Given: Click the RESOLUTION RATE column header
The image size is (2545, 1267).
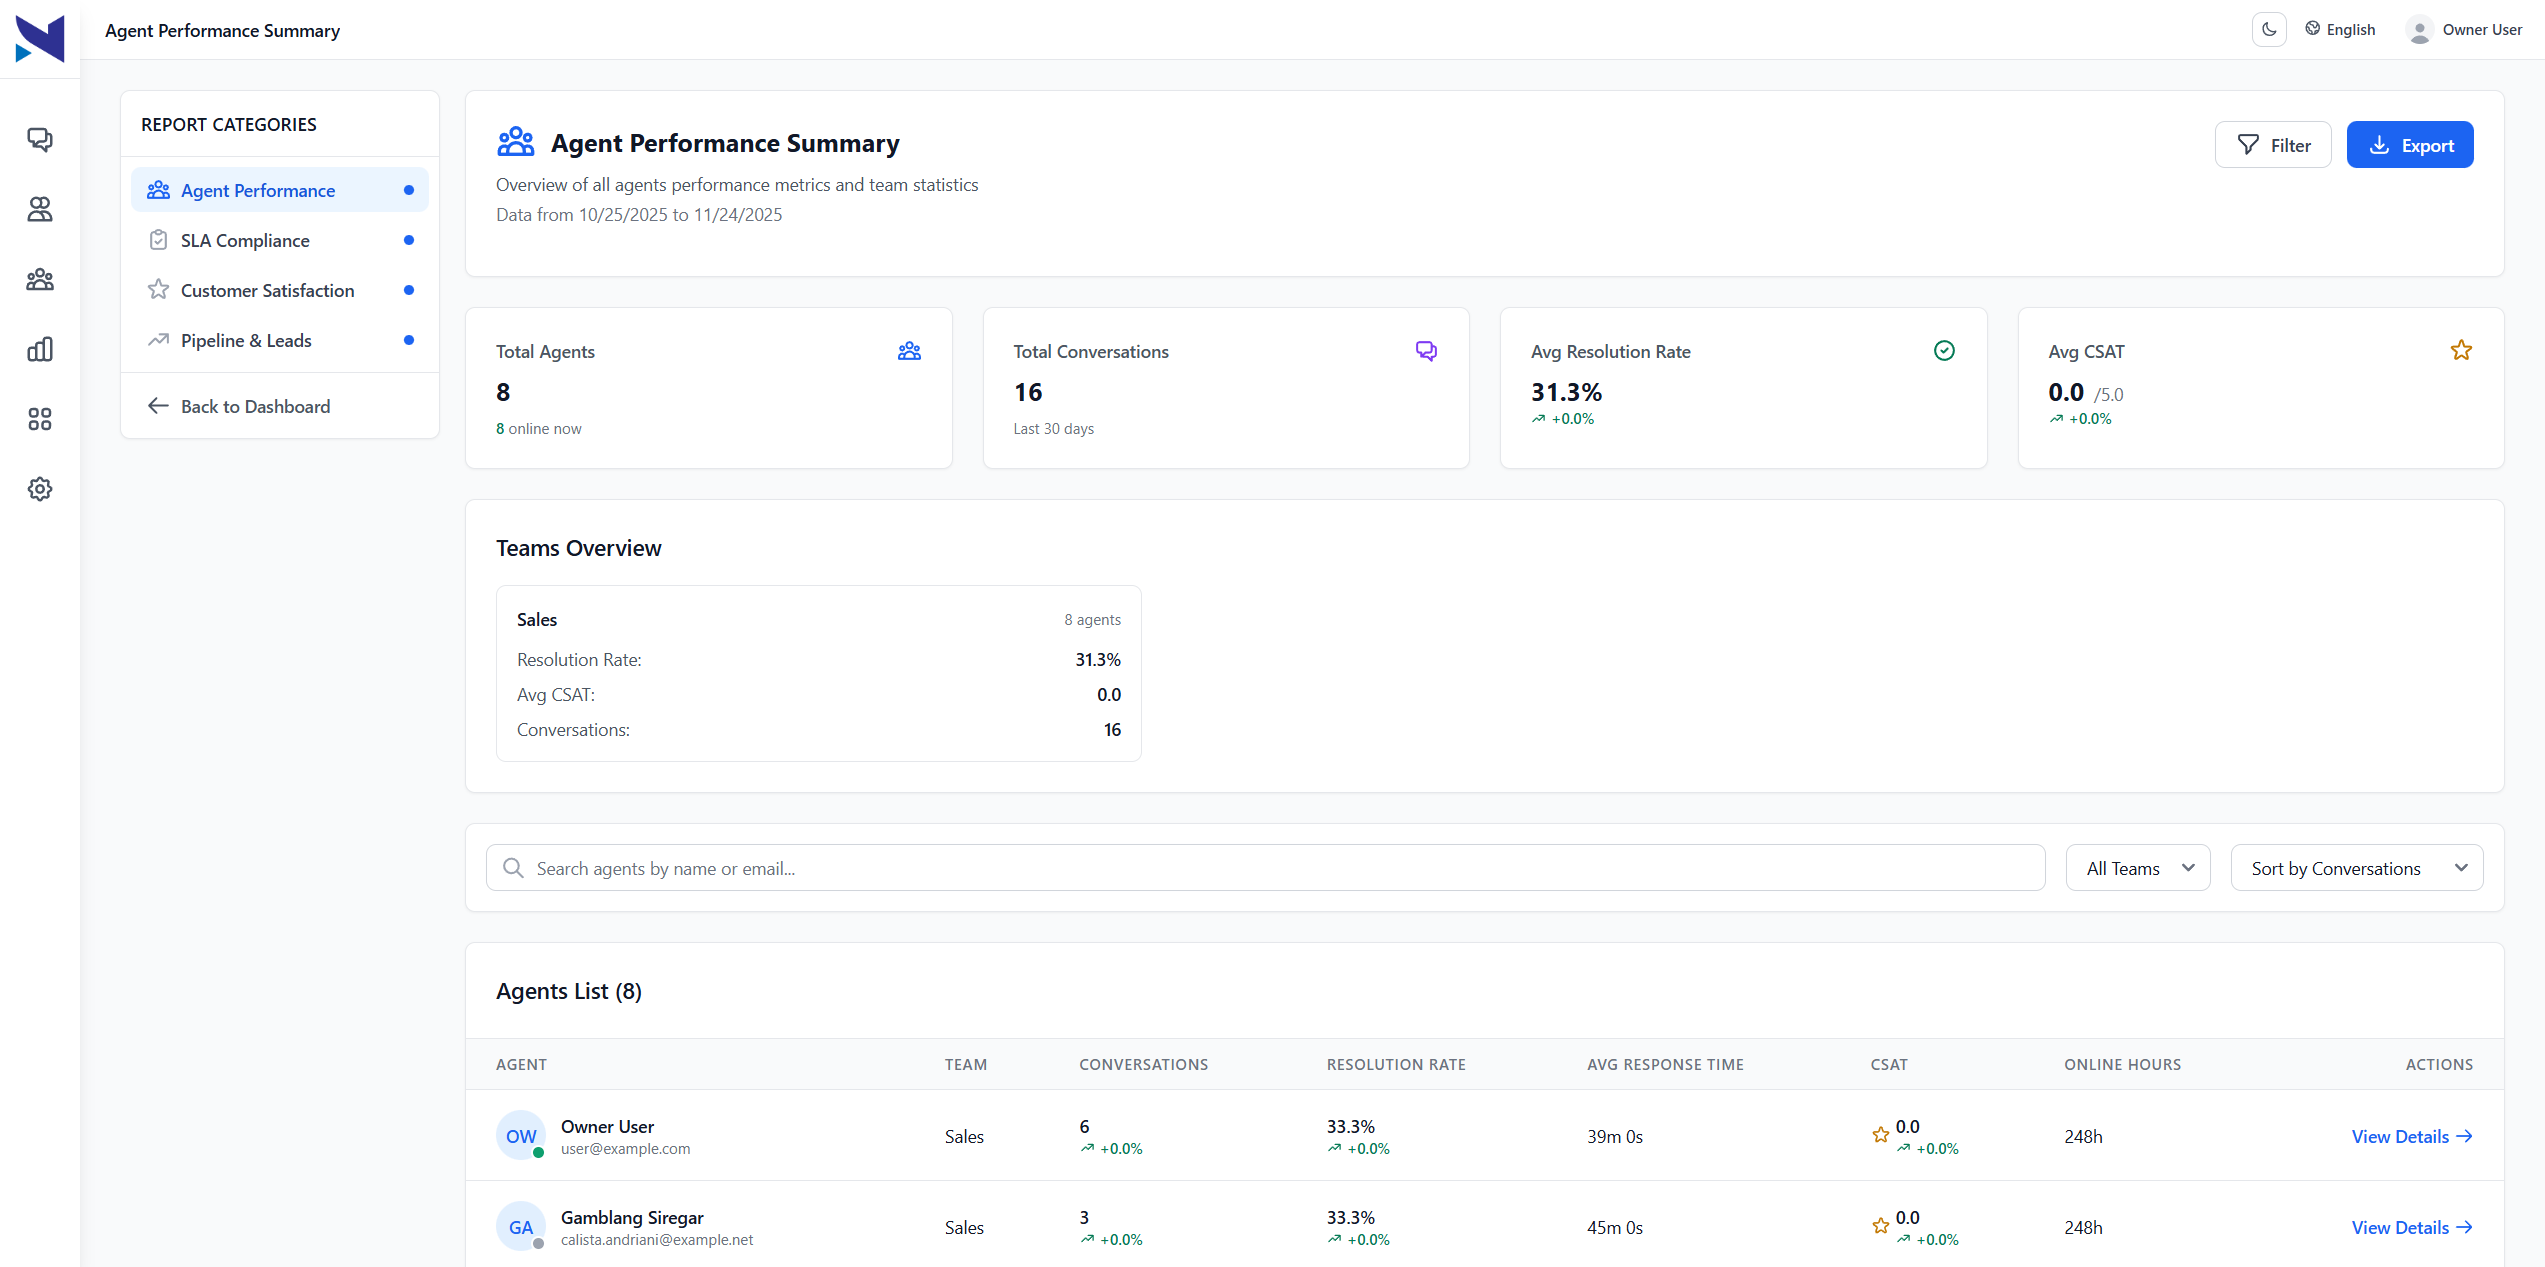Looking at the screenshot, I should coord(1396,1064).
